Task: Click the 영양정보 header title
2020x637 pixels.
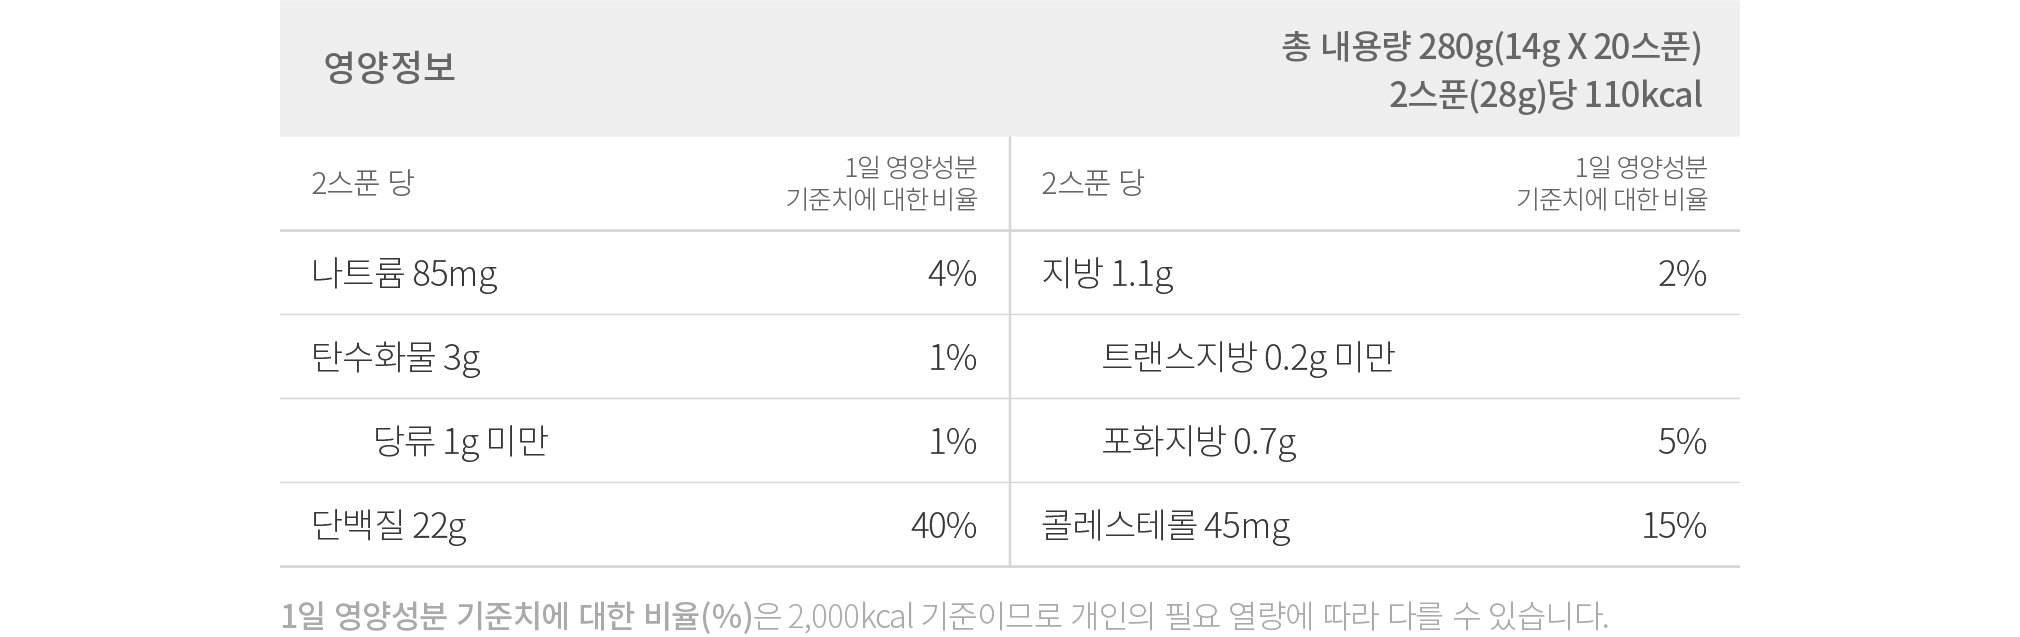Action: pyautogui.click(x=390, y=67)
